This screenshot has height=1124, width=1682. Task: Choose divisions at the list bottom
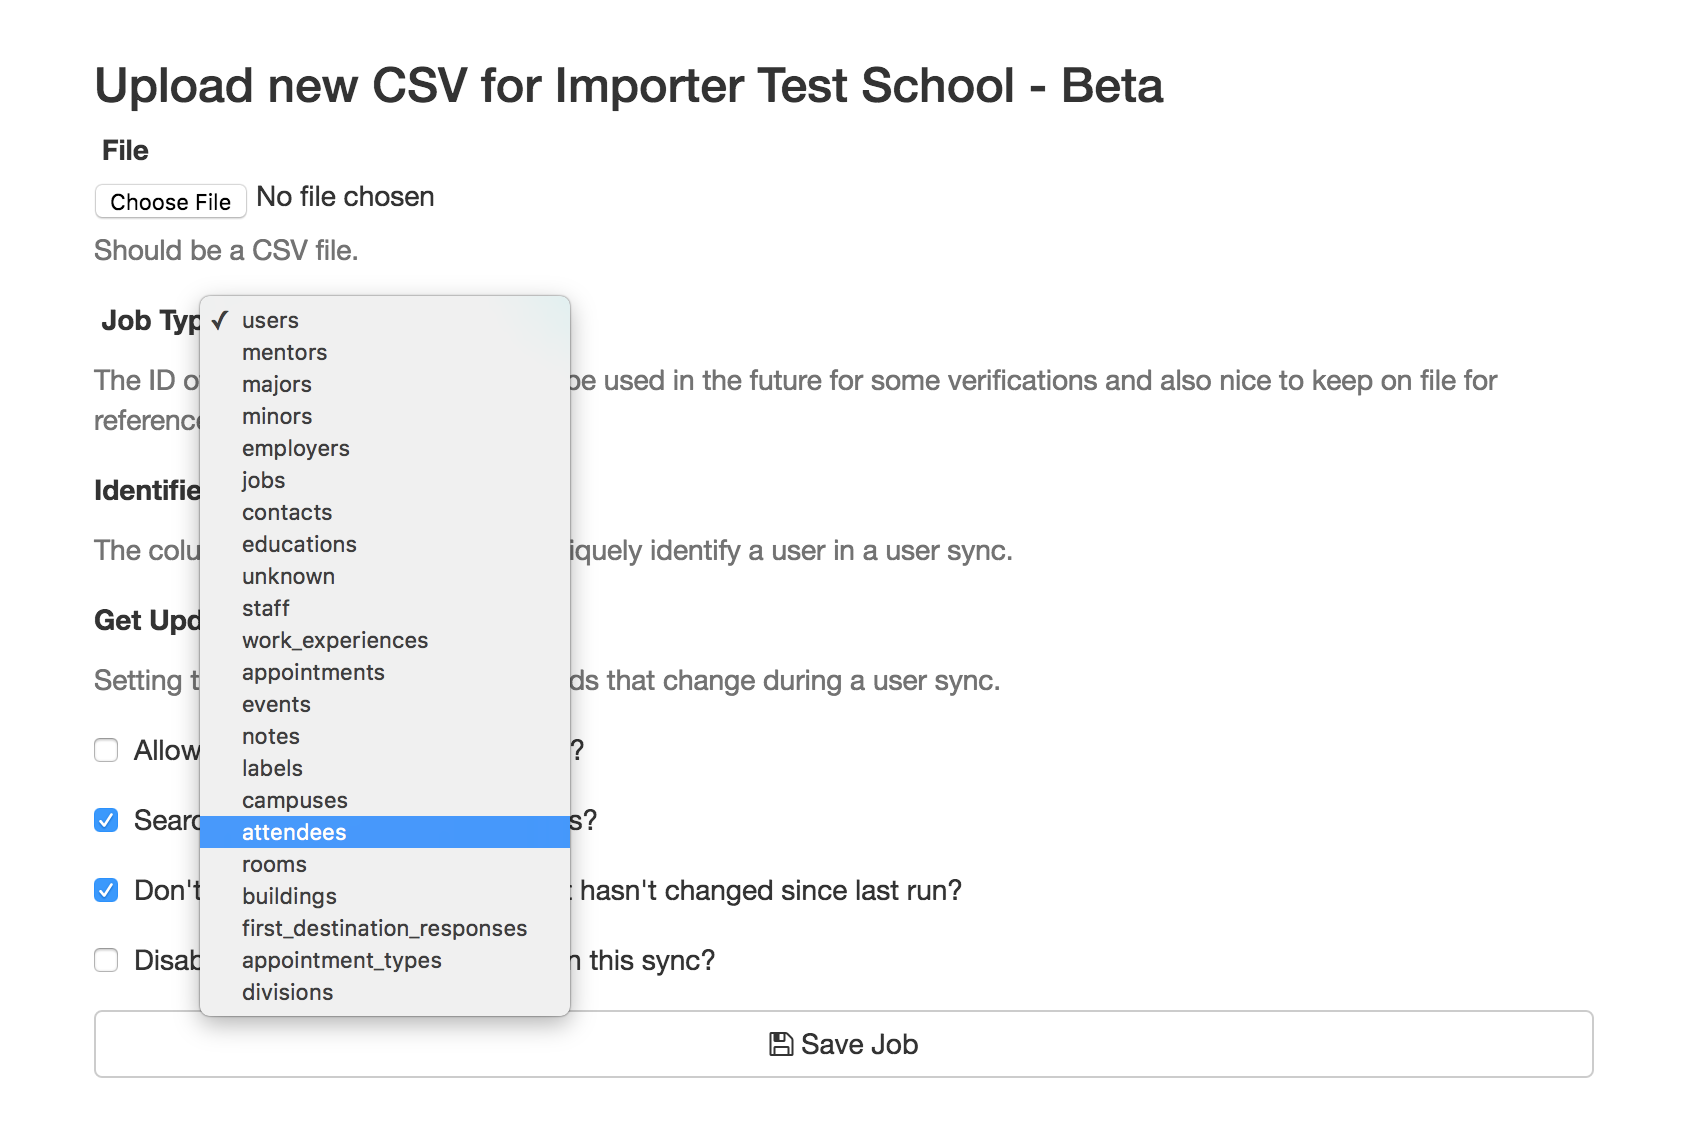(x=385, y=992)
